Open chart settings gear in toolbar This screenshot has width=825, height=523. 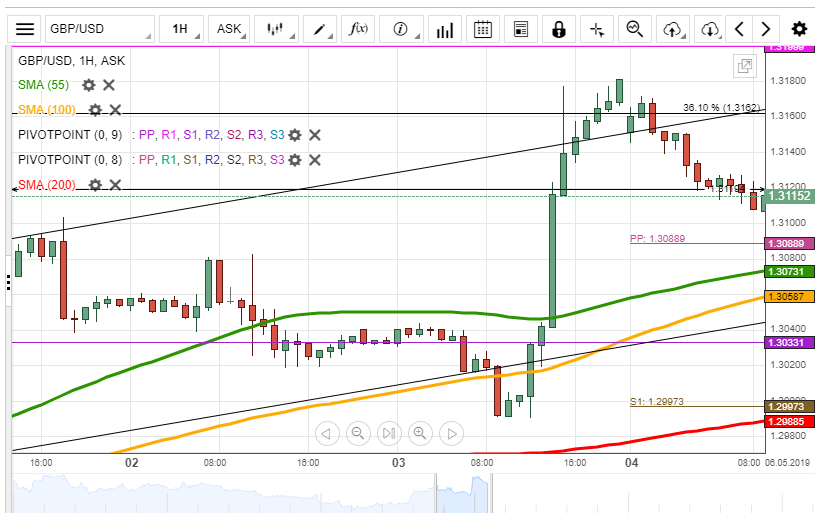point(799,29)
